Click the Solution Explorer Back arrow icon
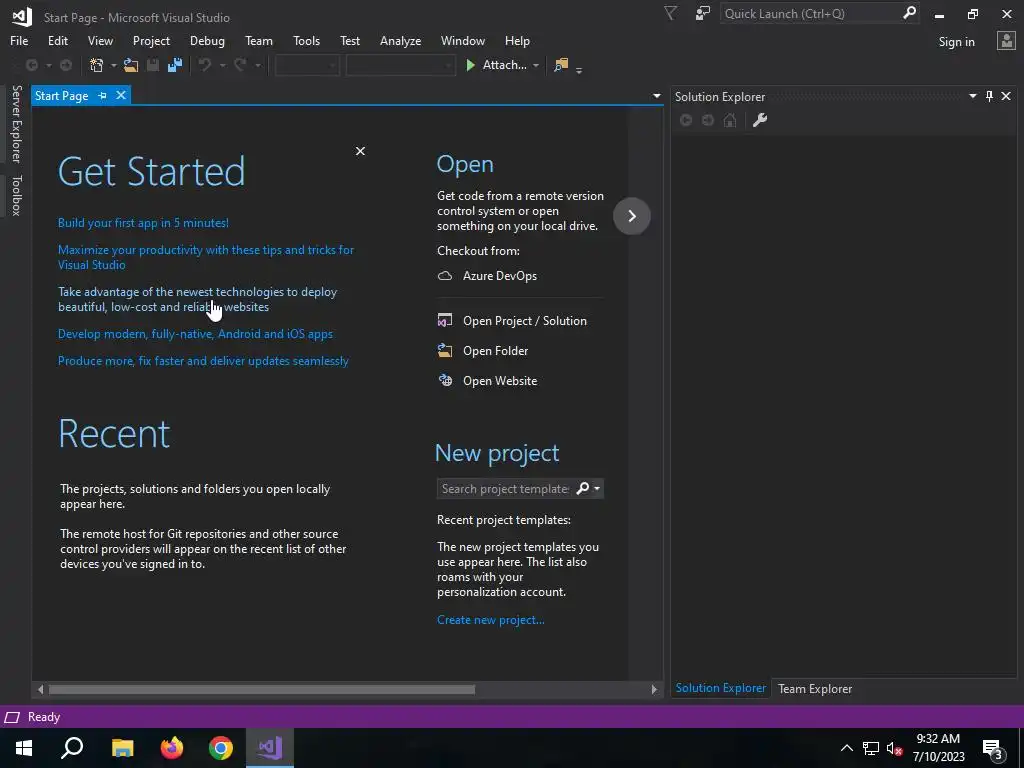Screen dimensions: 1024x768 (686, 120)
